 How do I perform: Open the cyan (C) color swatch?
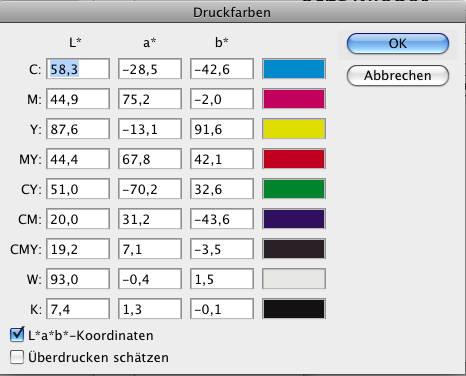coord(294,69)
